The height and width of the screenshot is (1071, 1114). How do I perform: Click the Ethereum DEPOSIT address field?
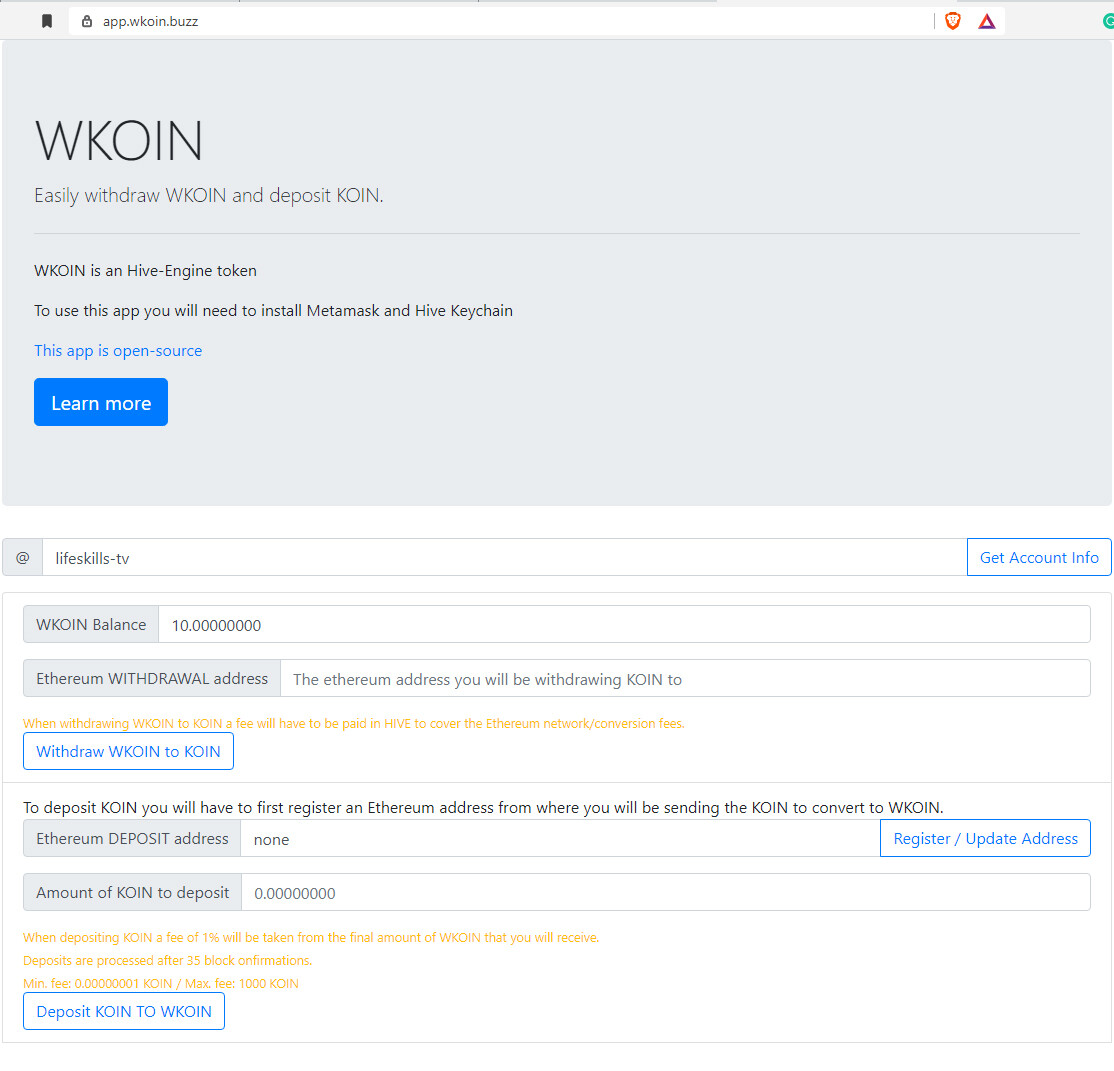click(560, 839)
